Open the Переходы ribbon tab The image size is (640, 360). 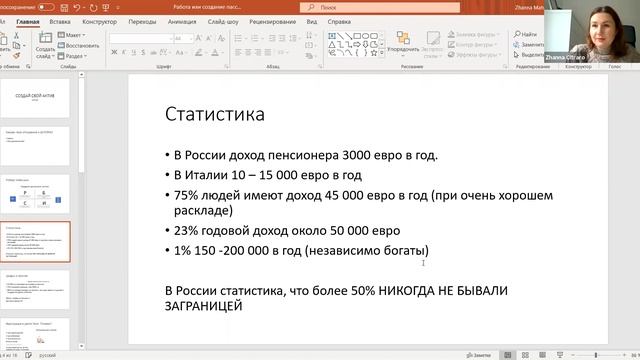tap(142, 22)
